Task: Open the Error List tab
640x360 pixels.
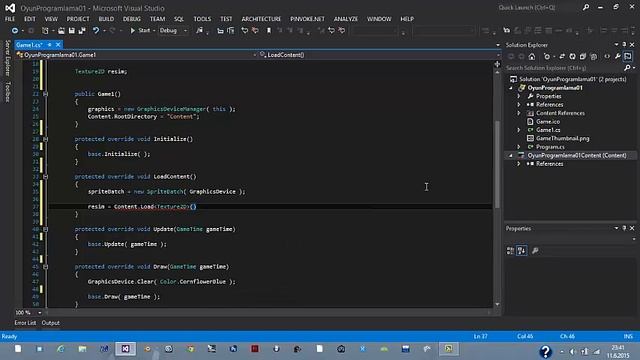Action: tap(25, 323)
